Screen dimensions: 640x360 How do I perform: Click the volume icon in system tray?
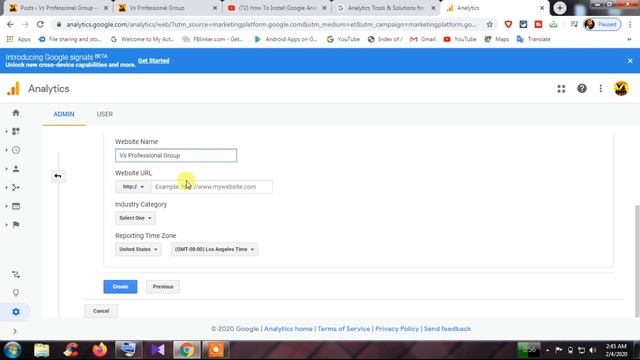coord(593,350)
